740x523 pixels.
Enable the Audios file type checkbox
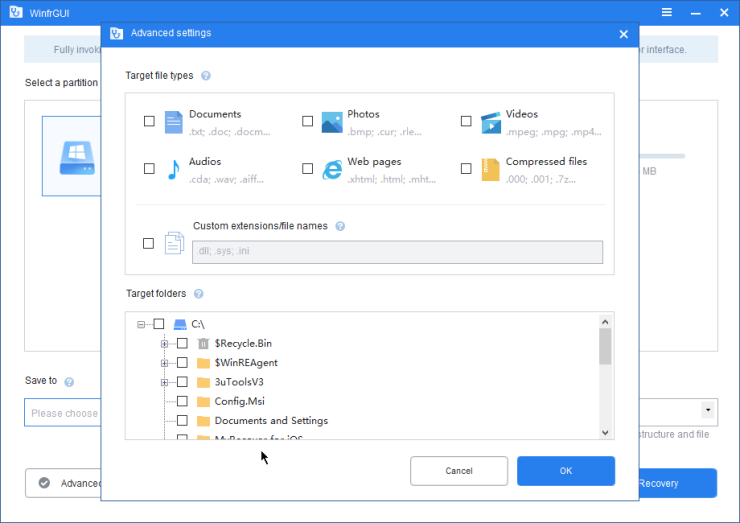pos(149,169)
